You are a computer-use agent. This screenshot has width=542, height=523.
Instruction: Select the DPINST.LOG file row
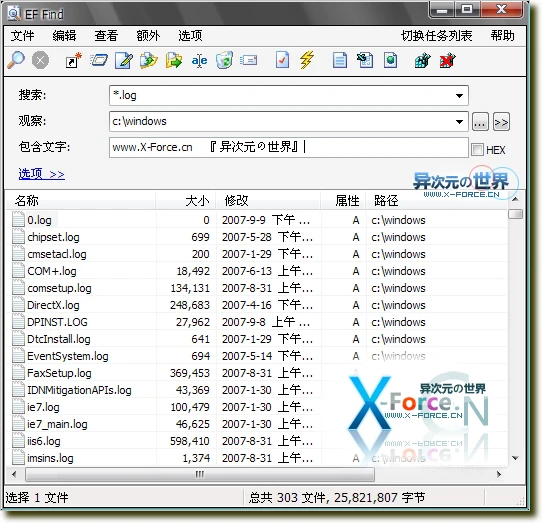tap(257, 322)
